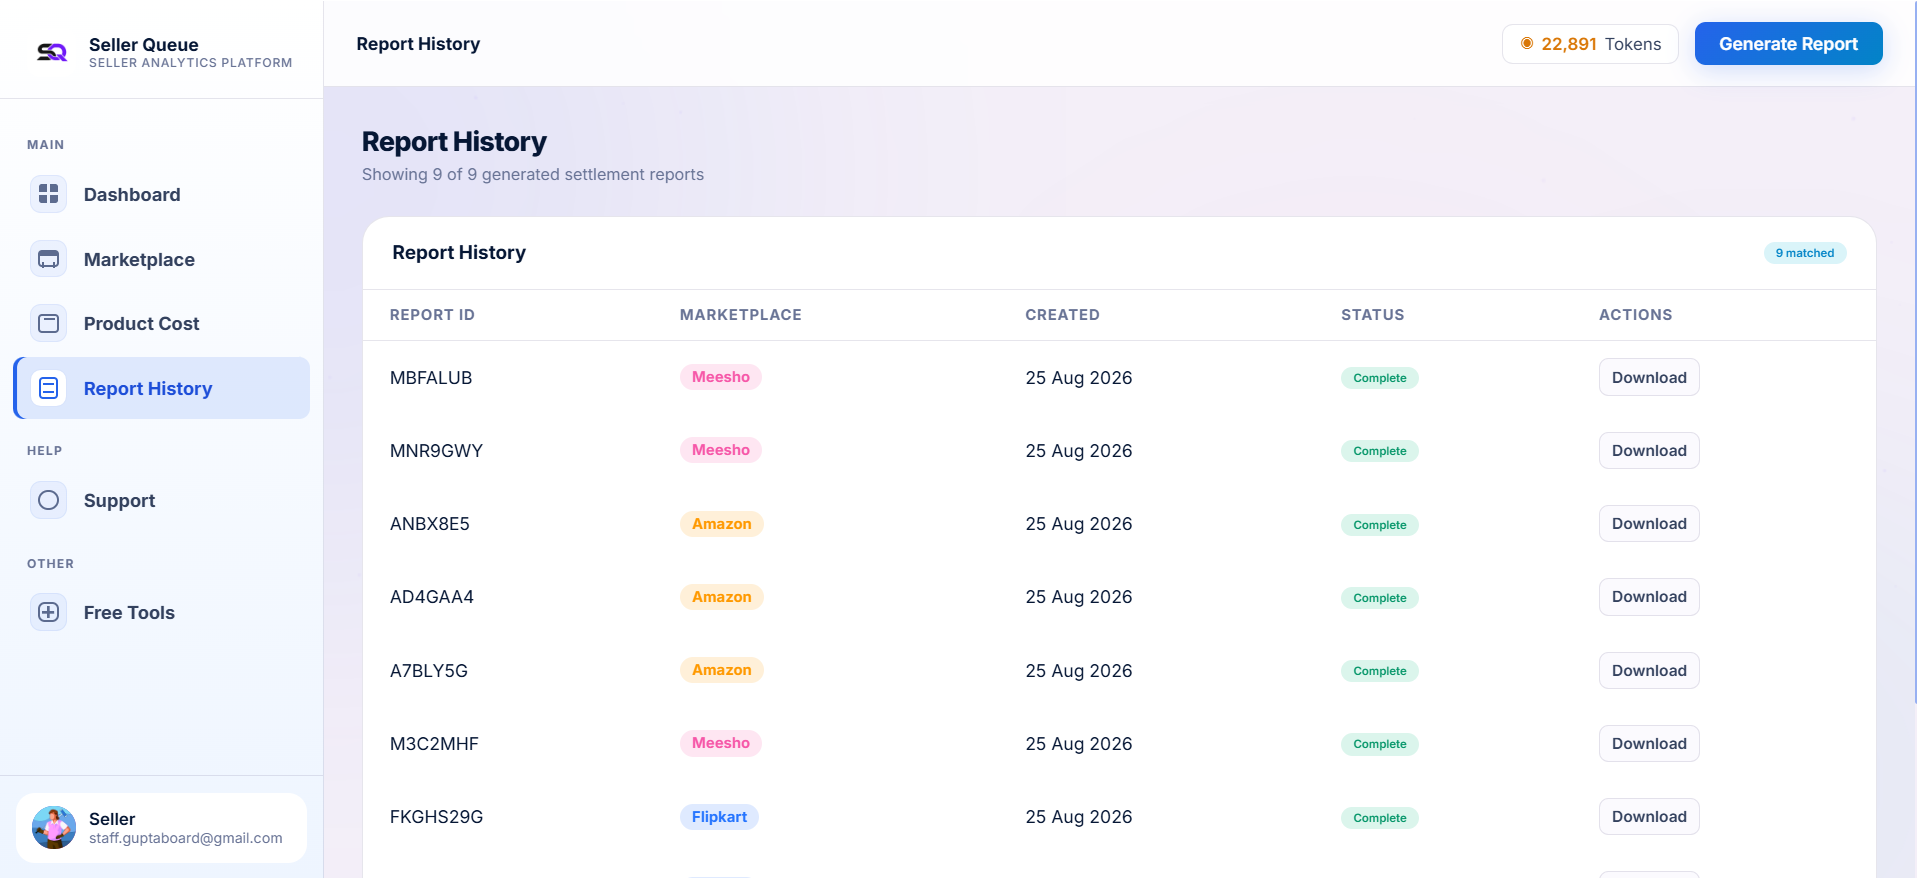The image size is (1917, 878).
Task: Click report ID M3C2MHF
Action: coord(434,744)
